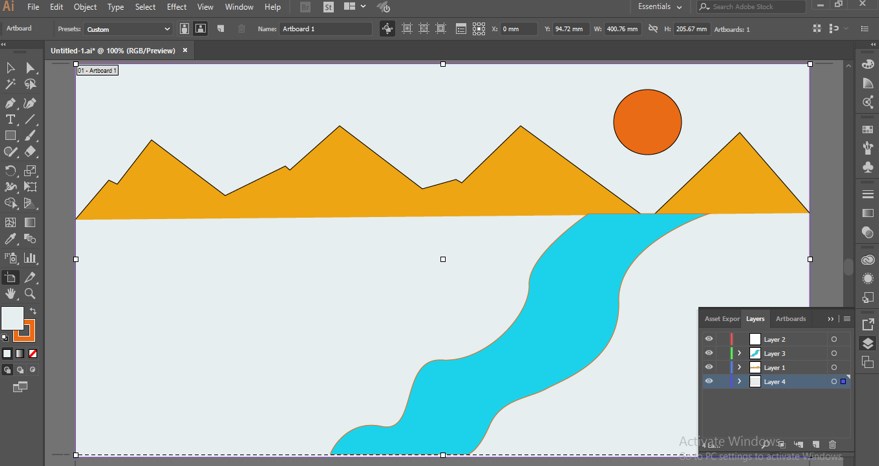
Task: Select the Symbol Sprayer tool
Action: tap(10, 258)
